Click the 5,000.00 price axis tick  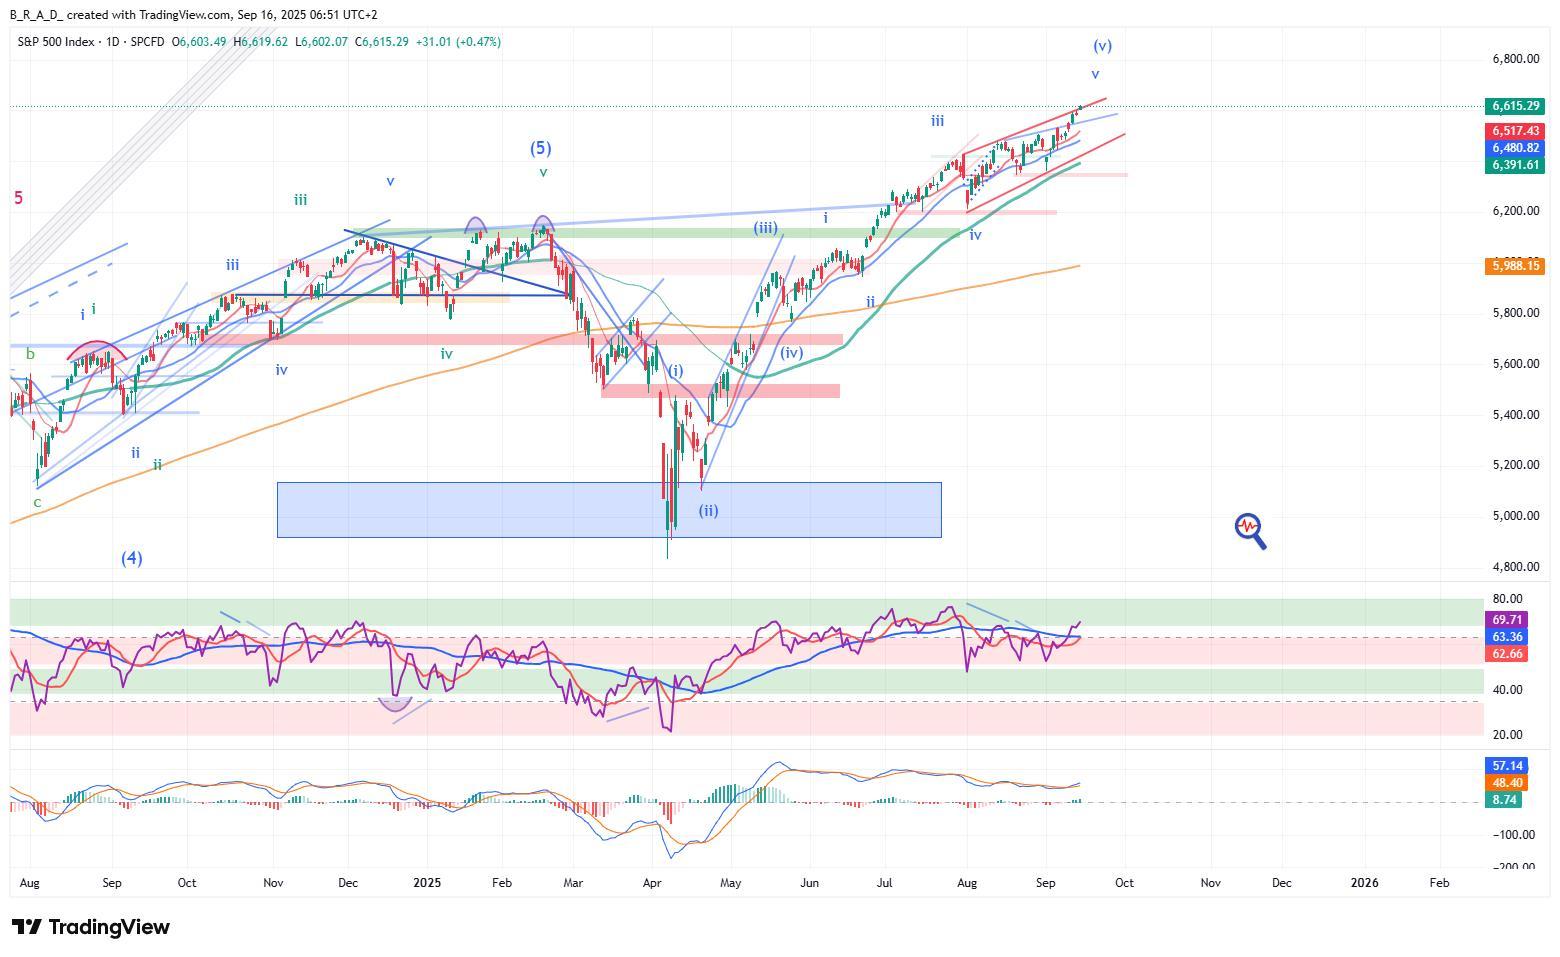[1515, 516]
